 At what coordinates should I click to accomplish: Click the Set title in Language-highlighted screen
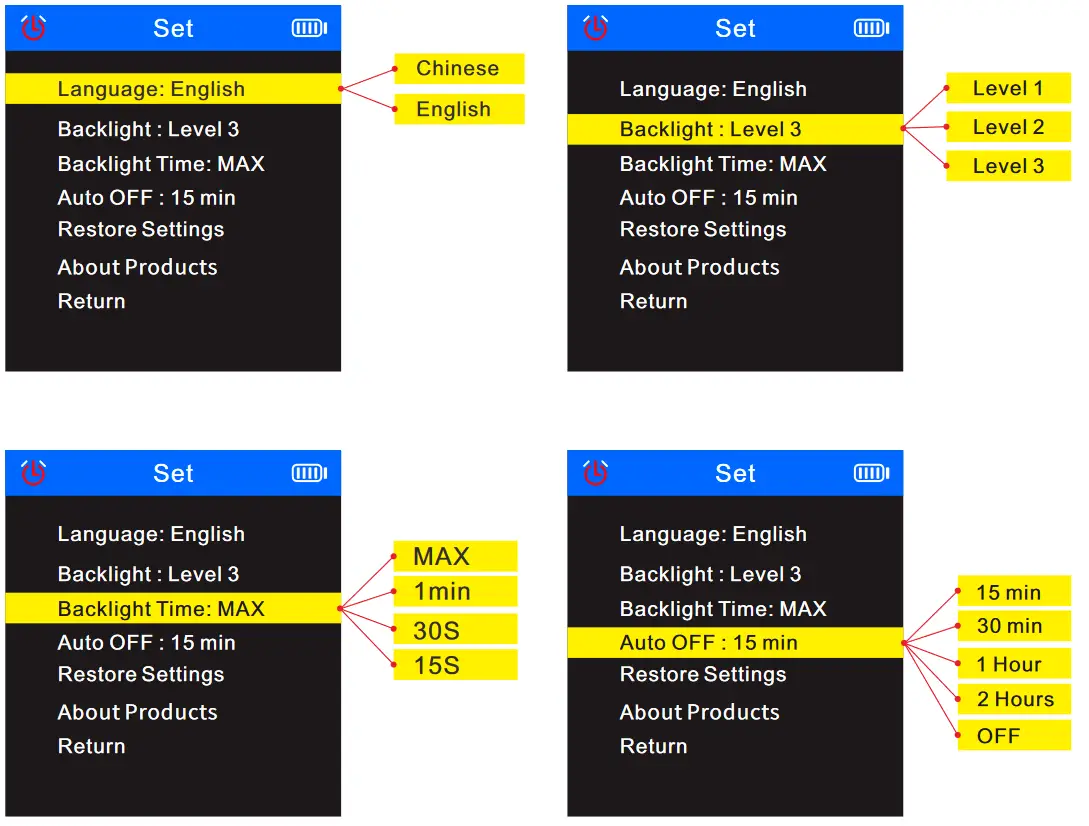(x=173, y=28)
